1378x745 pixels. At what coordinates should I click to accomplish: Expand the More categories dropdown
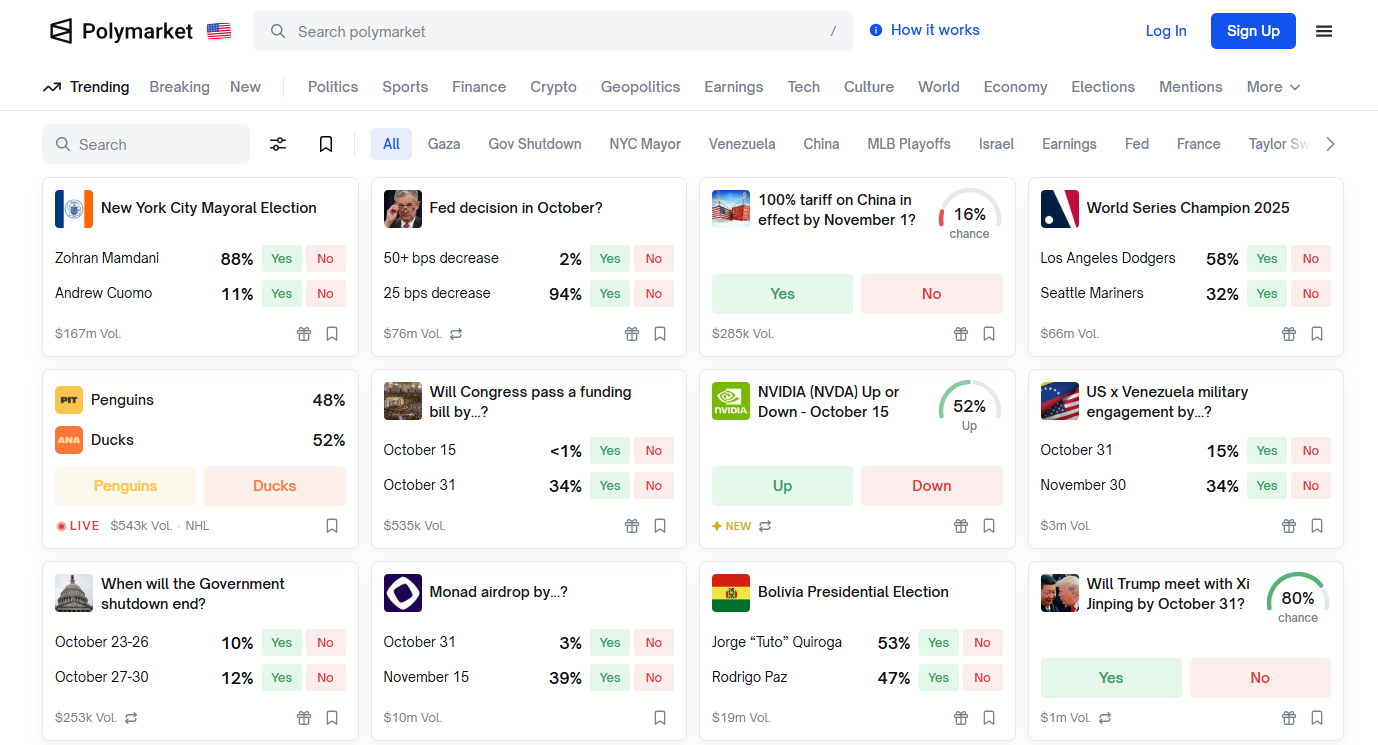point(1273,87)
